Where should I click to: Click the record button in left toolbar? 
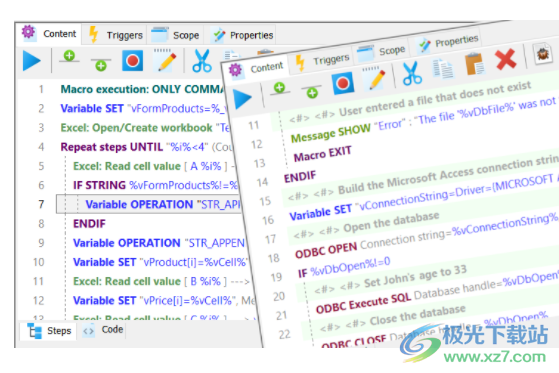pyautogui.click(x=133, y=61)
